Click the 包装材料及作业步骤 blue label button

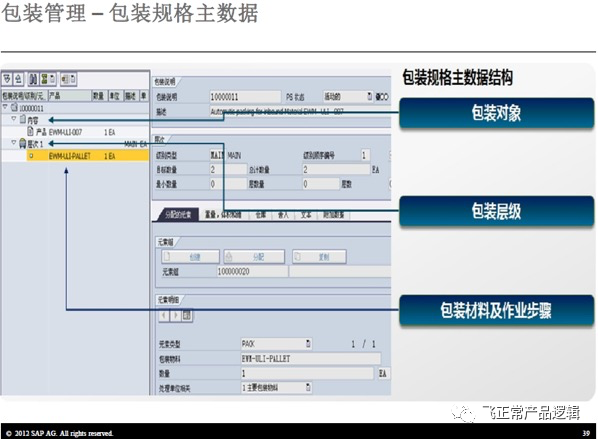497,310
